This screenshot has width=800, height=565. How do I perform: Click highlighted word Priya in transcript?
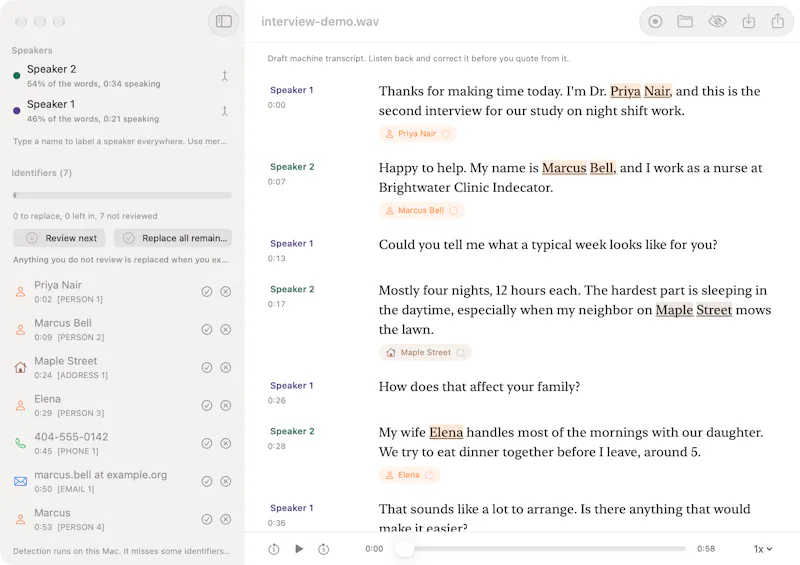pyautogui.click(x=625, y=91)
